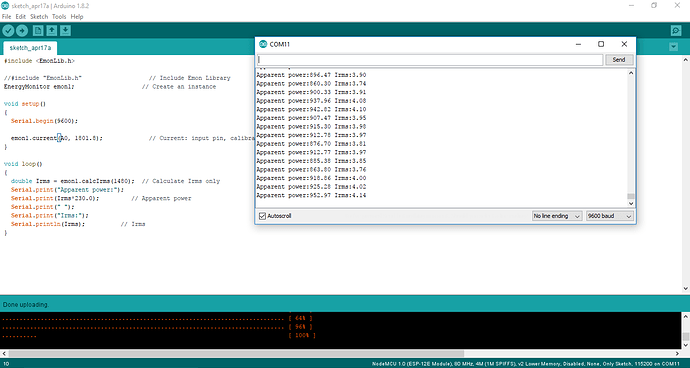Click the '[ 100% ]' console output

302,335
